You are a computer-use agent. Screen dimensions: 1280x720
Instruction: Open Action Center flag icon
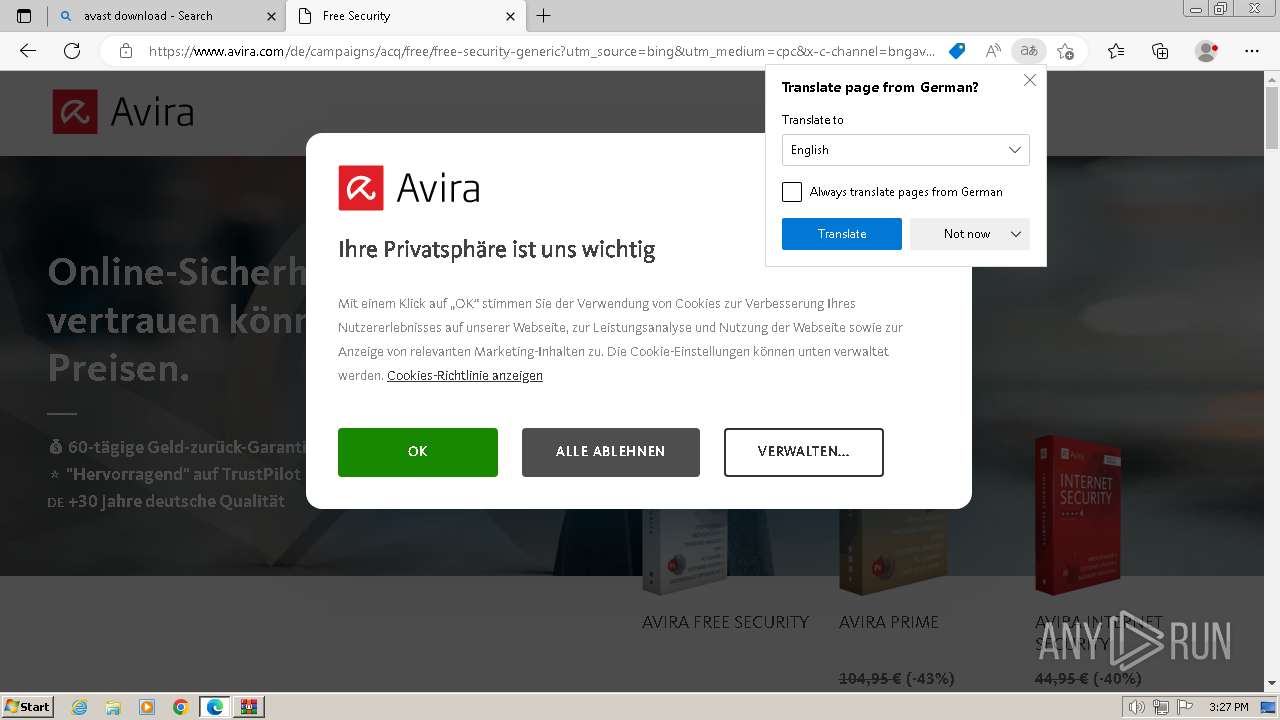click(x=1183, y=708)
